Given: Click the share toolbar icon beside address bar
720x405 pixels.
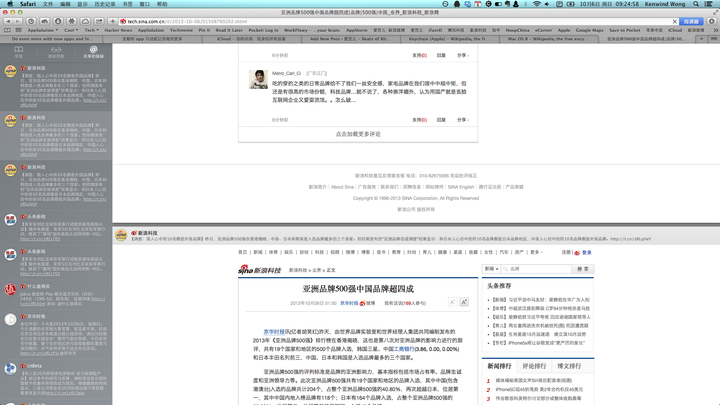Looking at the screenshot, I should [x=99, y=21].
